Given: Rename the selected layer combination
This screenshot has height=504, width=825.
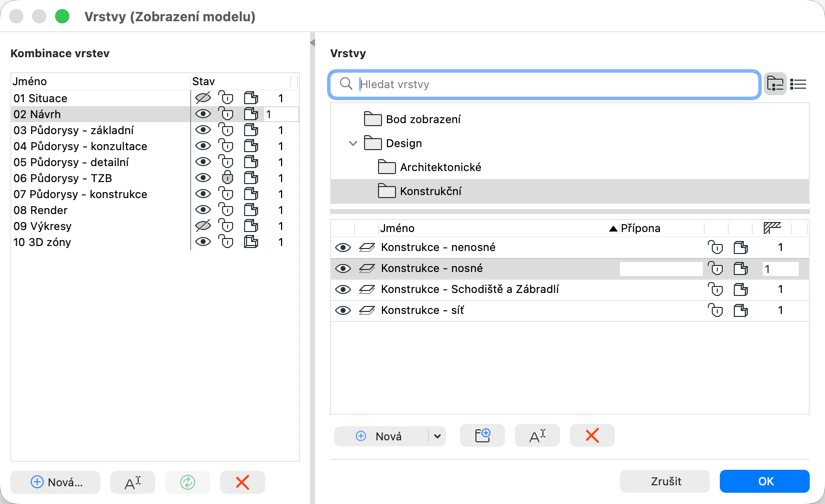Looking at the screenshot, I should click(x=133, y=482).
